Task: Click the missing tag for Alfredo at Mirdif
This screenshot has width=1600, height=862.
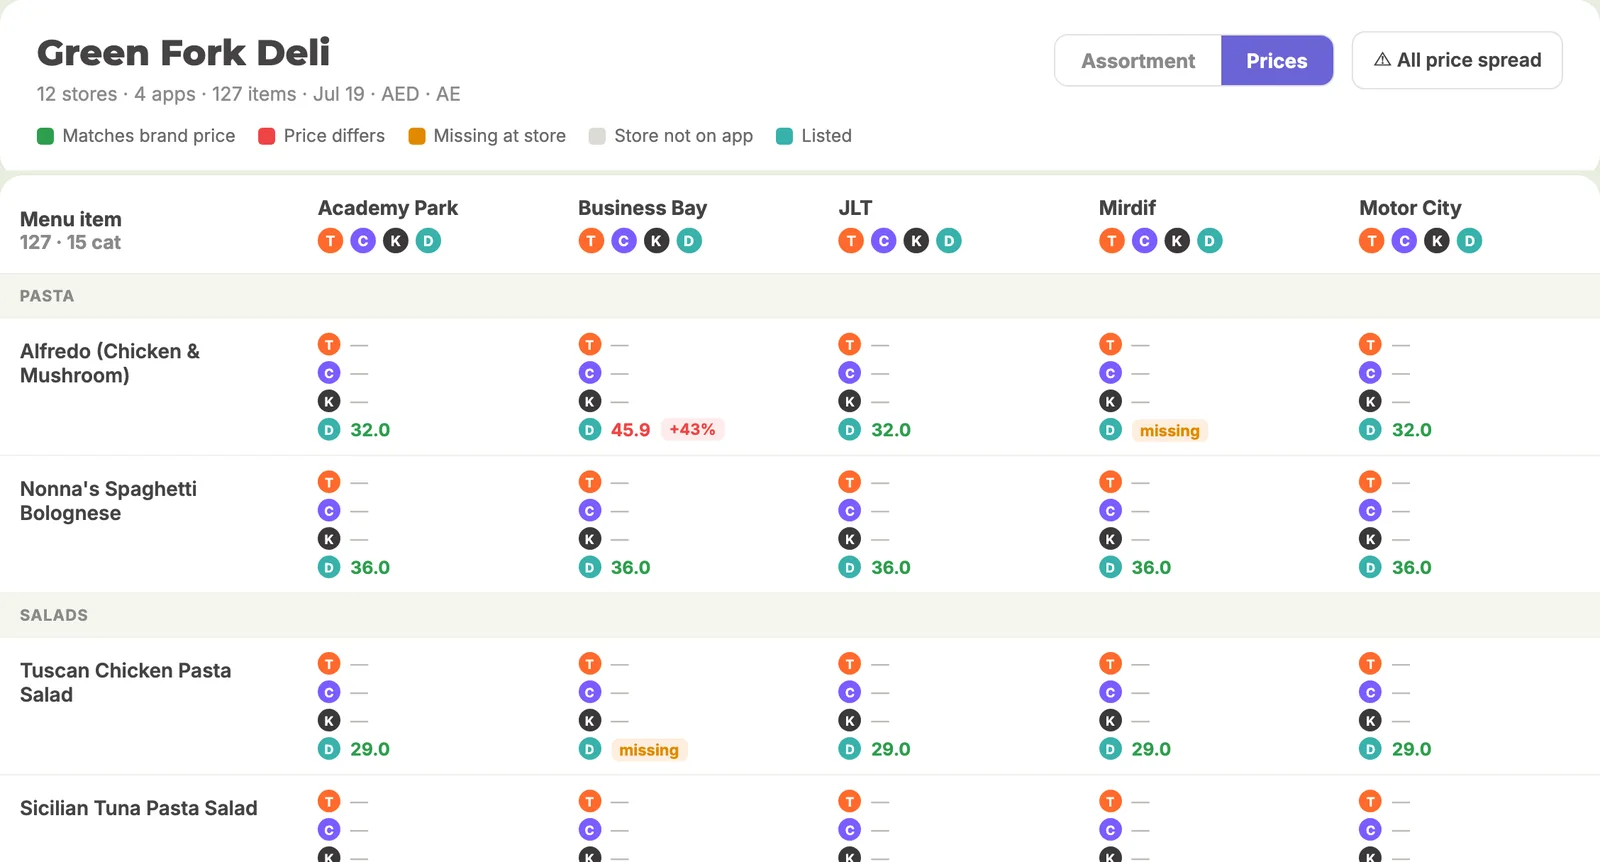Action: pos(1169,431)
